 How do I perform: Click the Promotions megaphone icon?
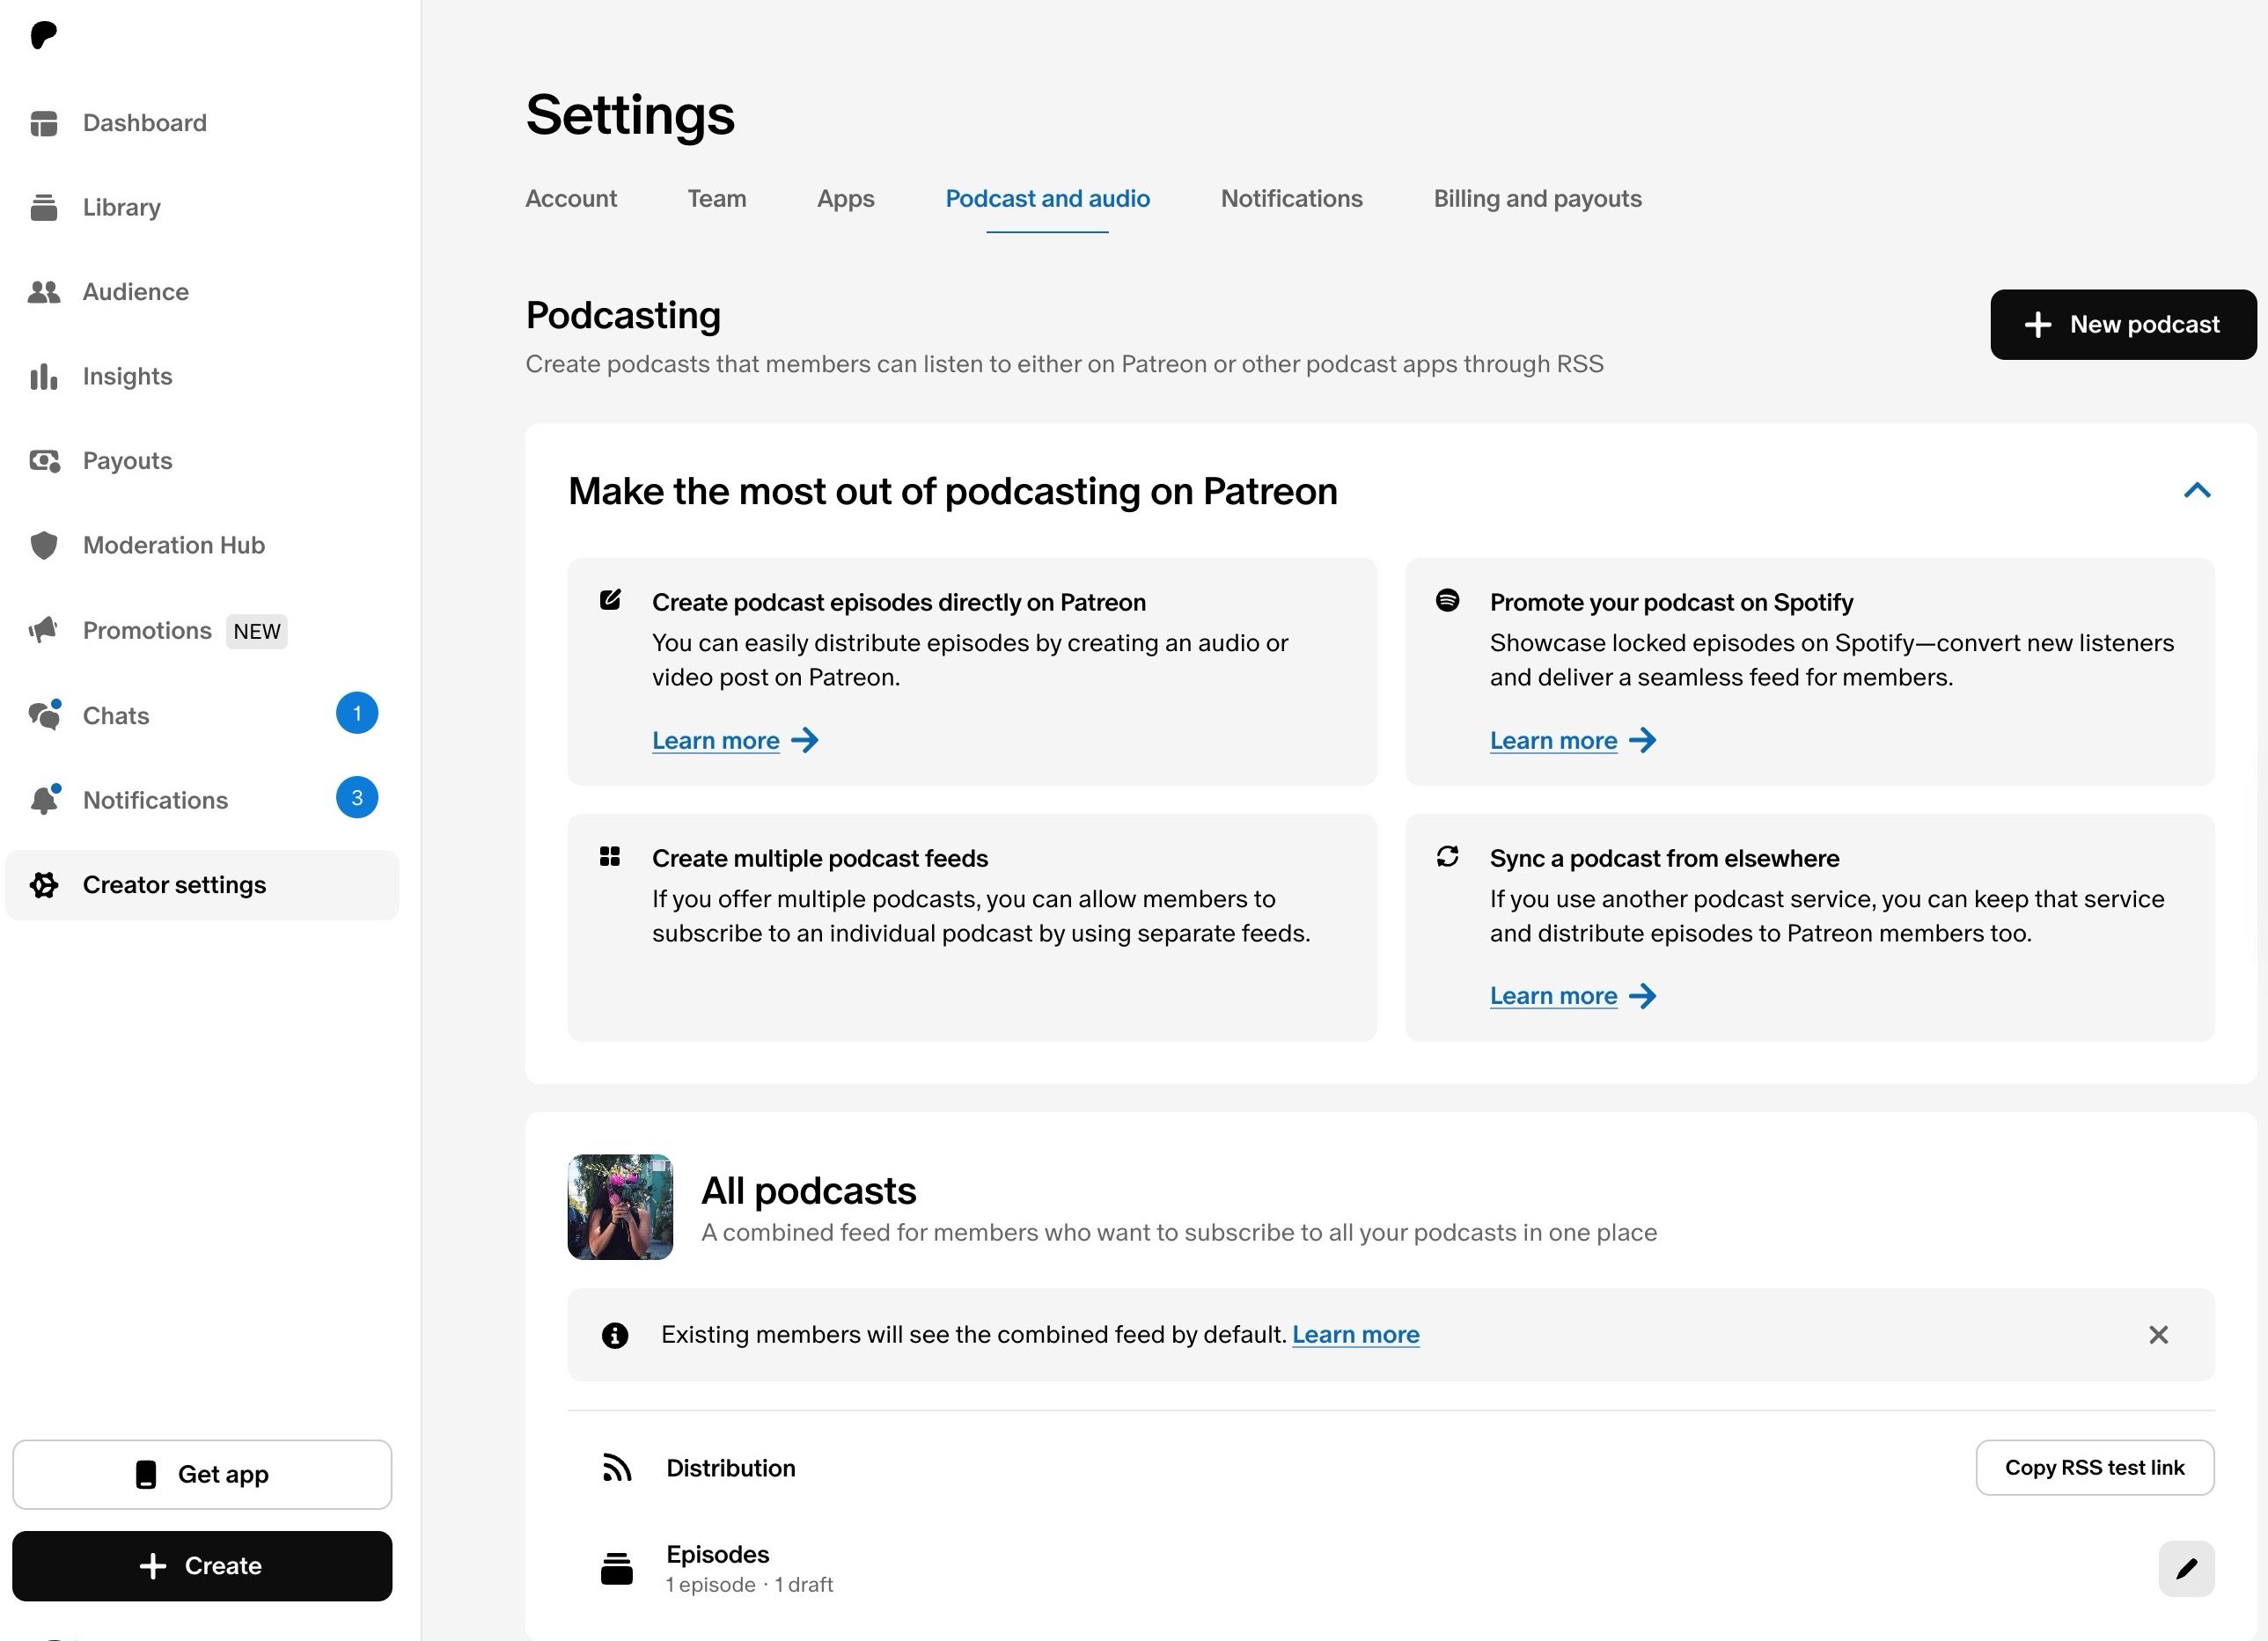click(x=44, y=630)
